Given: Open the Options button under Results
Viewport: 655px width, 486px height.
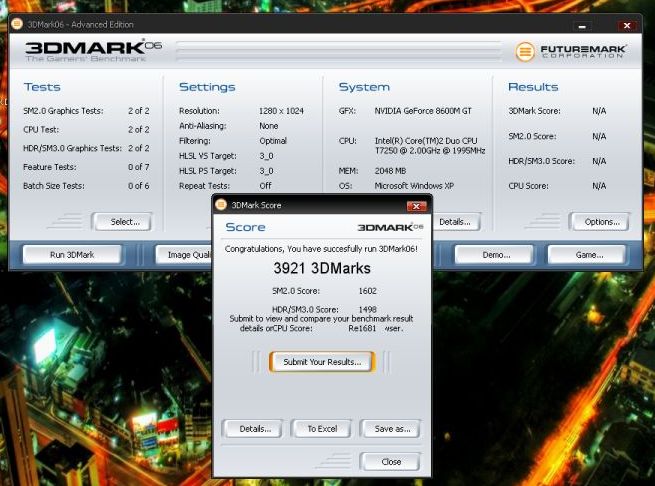Looking at the screenshot, I should click(600, 222).
